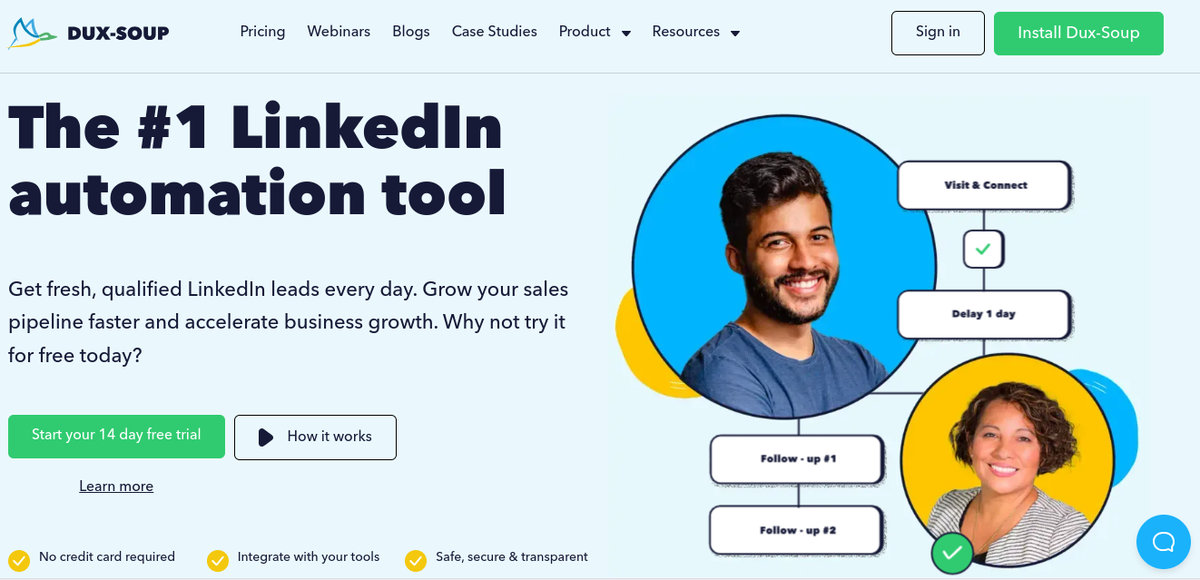Click the Visit & Connect workflow box
Viewport: 1200px width, 580px height.
point(985,185)
